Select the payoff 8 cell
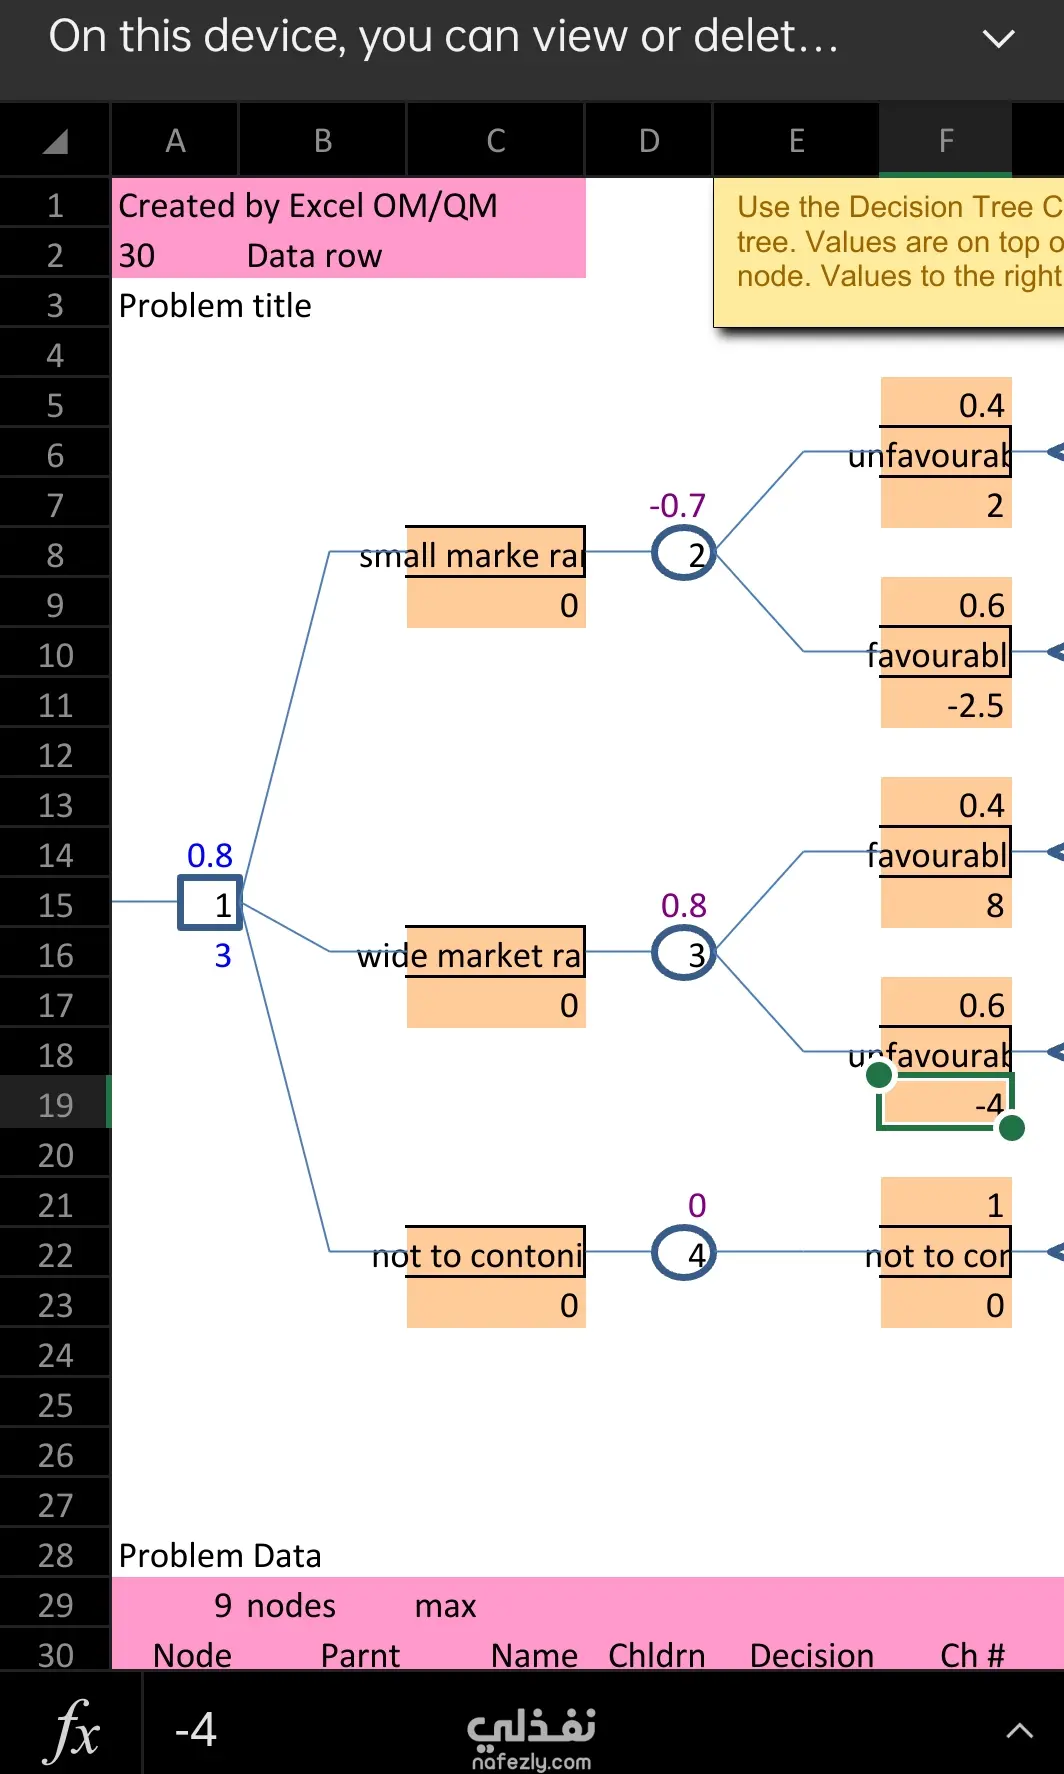 coord(946,904)
